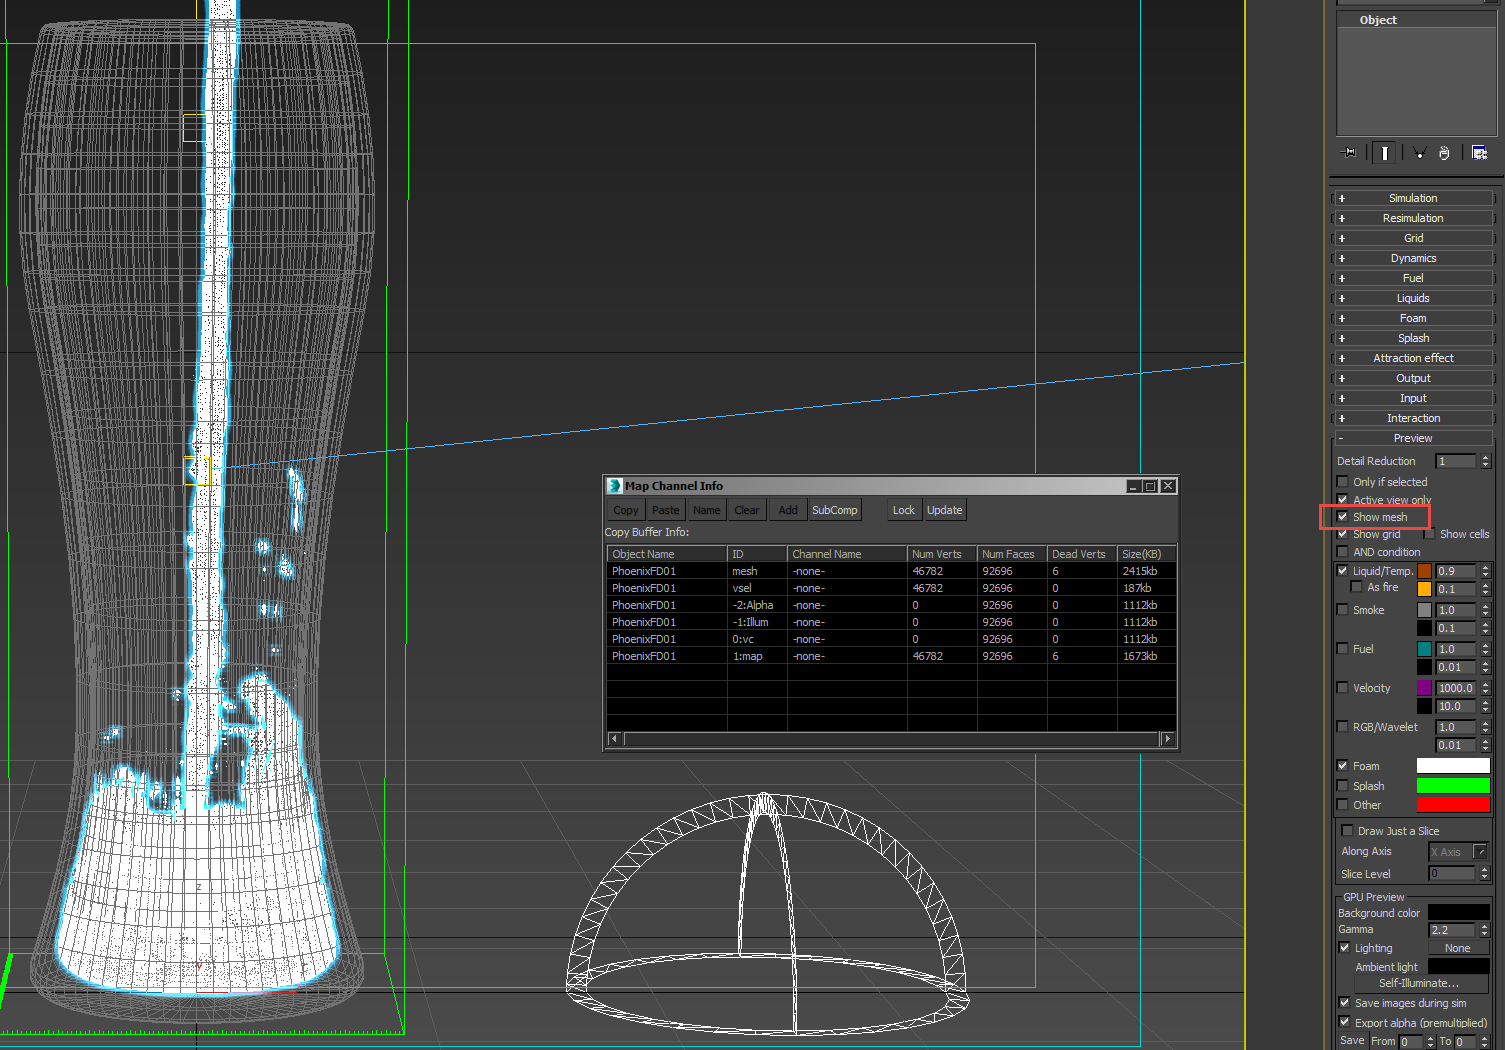Open the Foam white color swatch

click(x=1453, y=766)
